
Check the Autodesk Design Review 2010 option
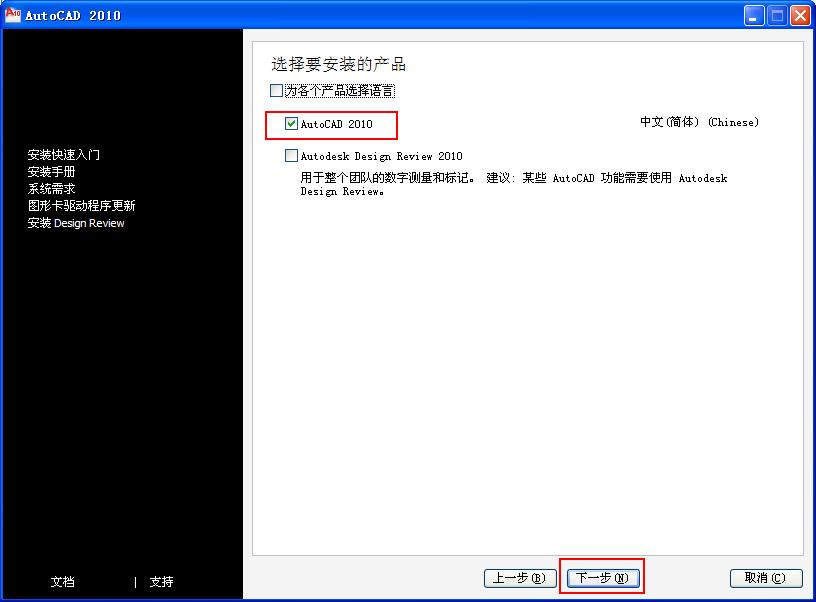tap(291, 156)
